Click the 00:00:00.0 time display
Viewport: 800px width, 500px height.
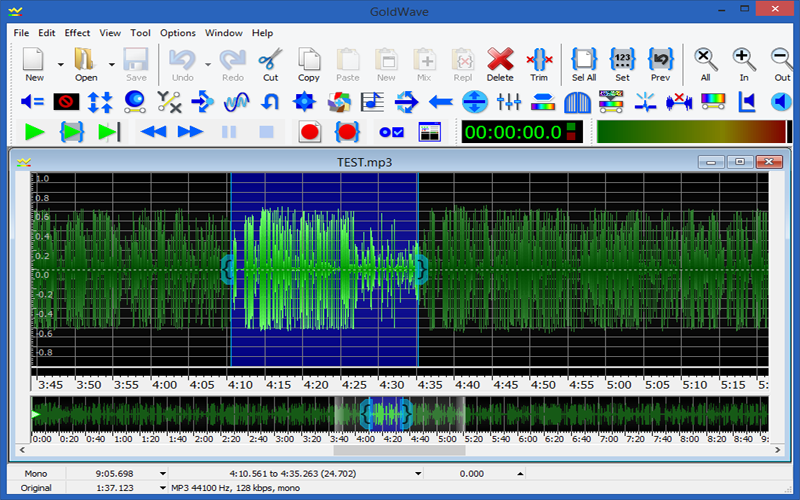521,133
